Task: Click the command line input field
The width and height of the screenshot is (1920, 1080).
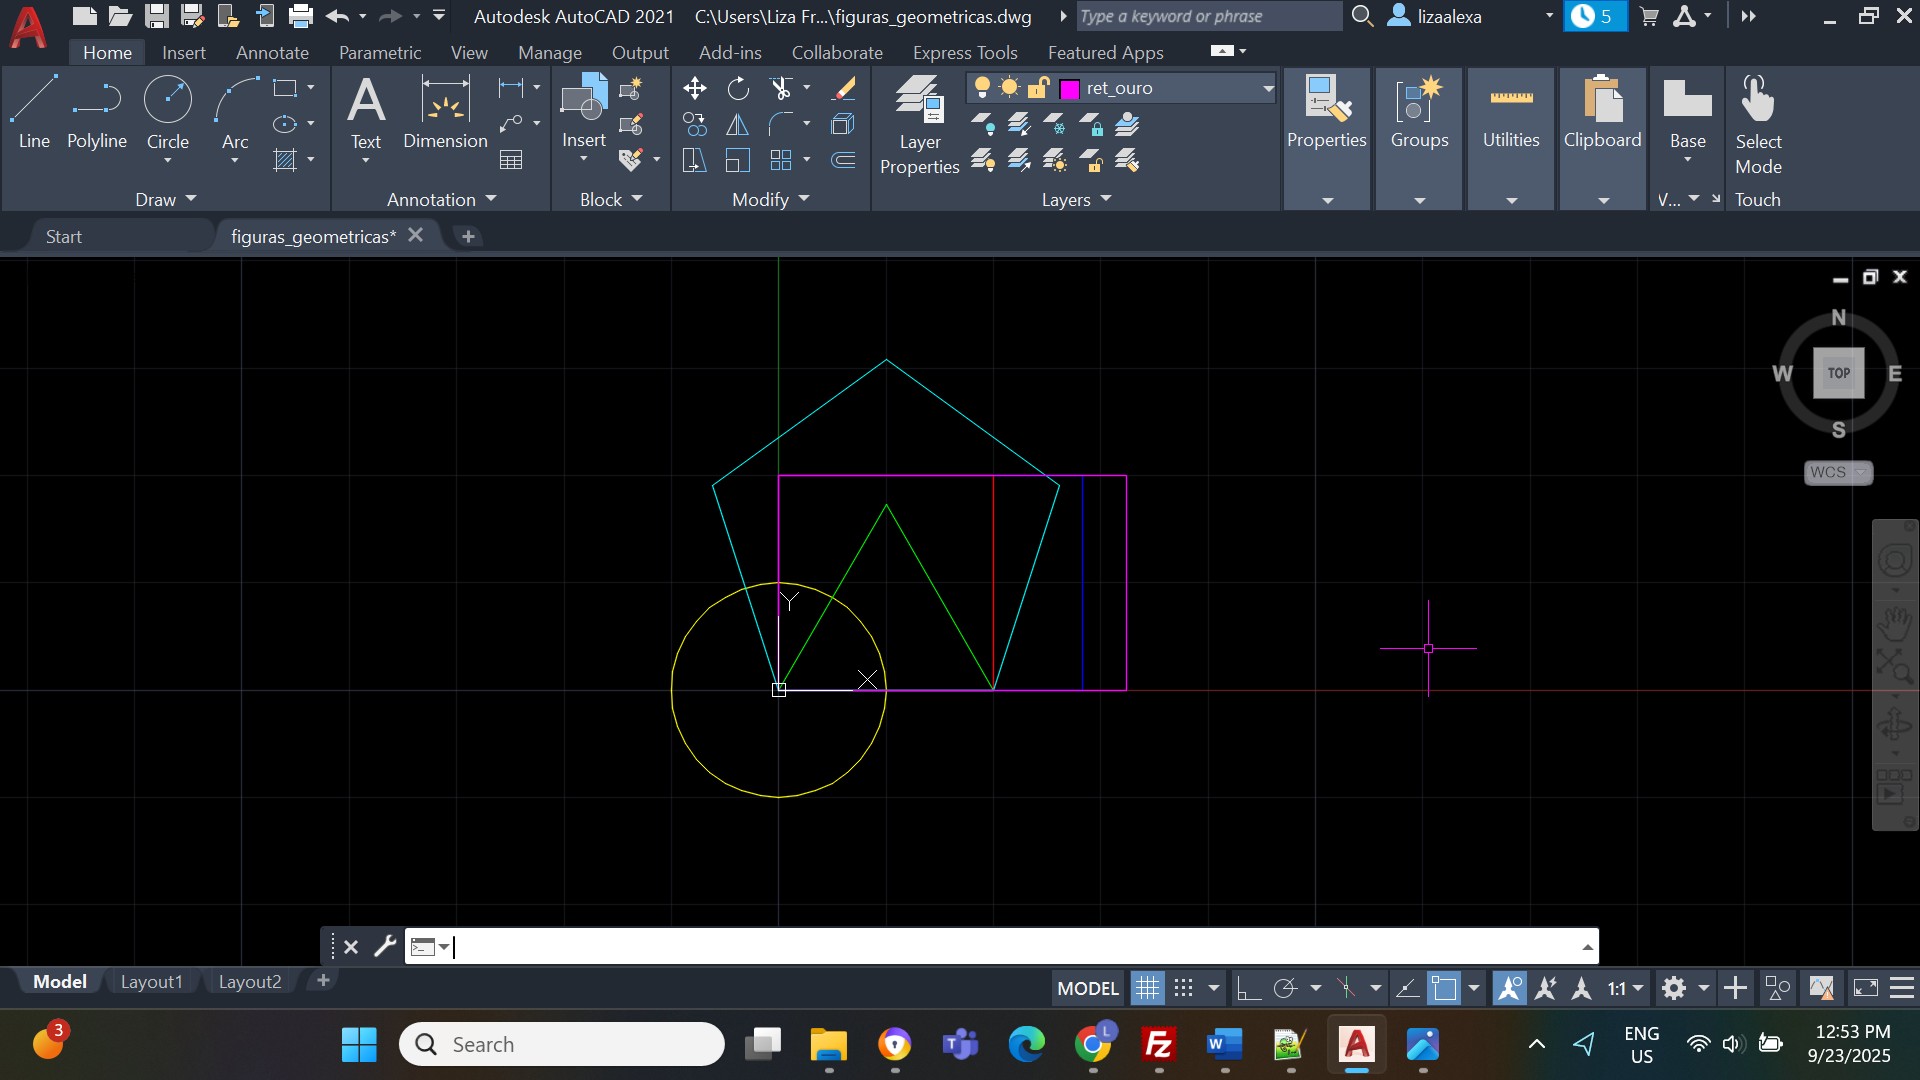Action: [x=1000, y=947]
